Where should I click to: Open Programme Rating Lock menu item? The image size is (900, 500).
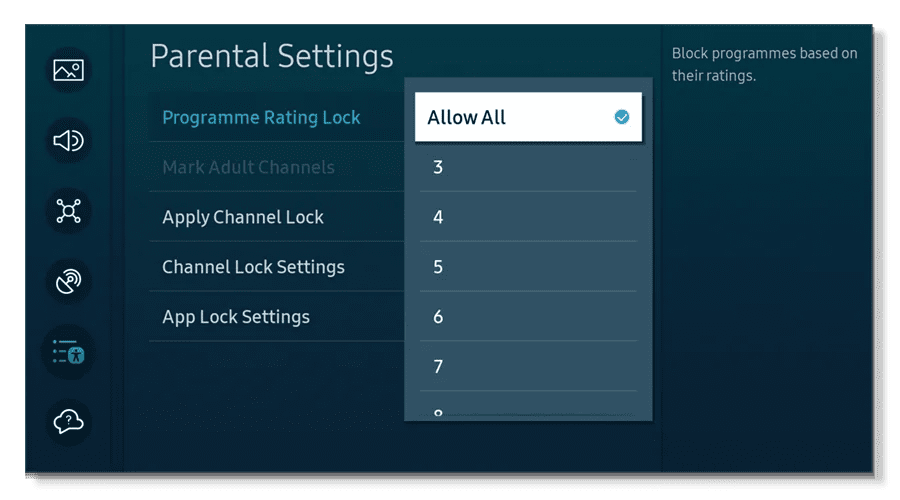pos(262,117)
